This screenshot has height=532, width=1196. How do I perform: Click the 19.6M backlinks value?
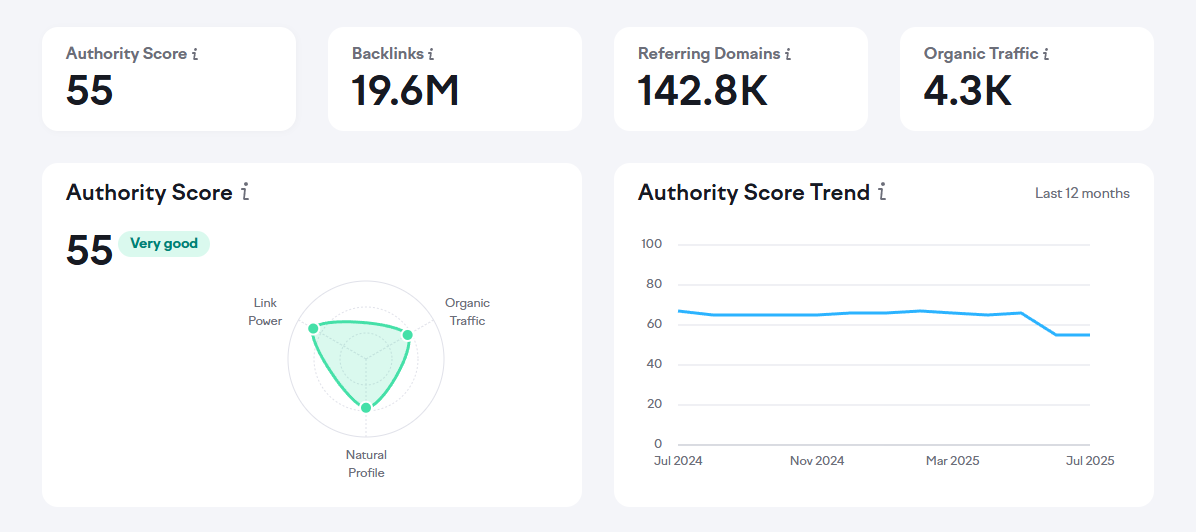[x=406, y=90]
